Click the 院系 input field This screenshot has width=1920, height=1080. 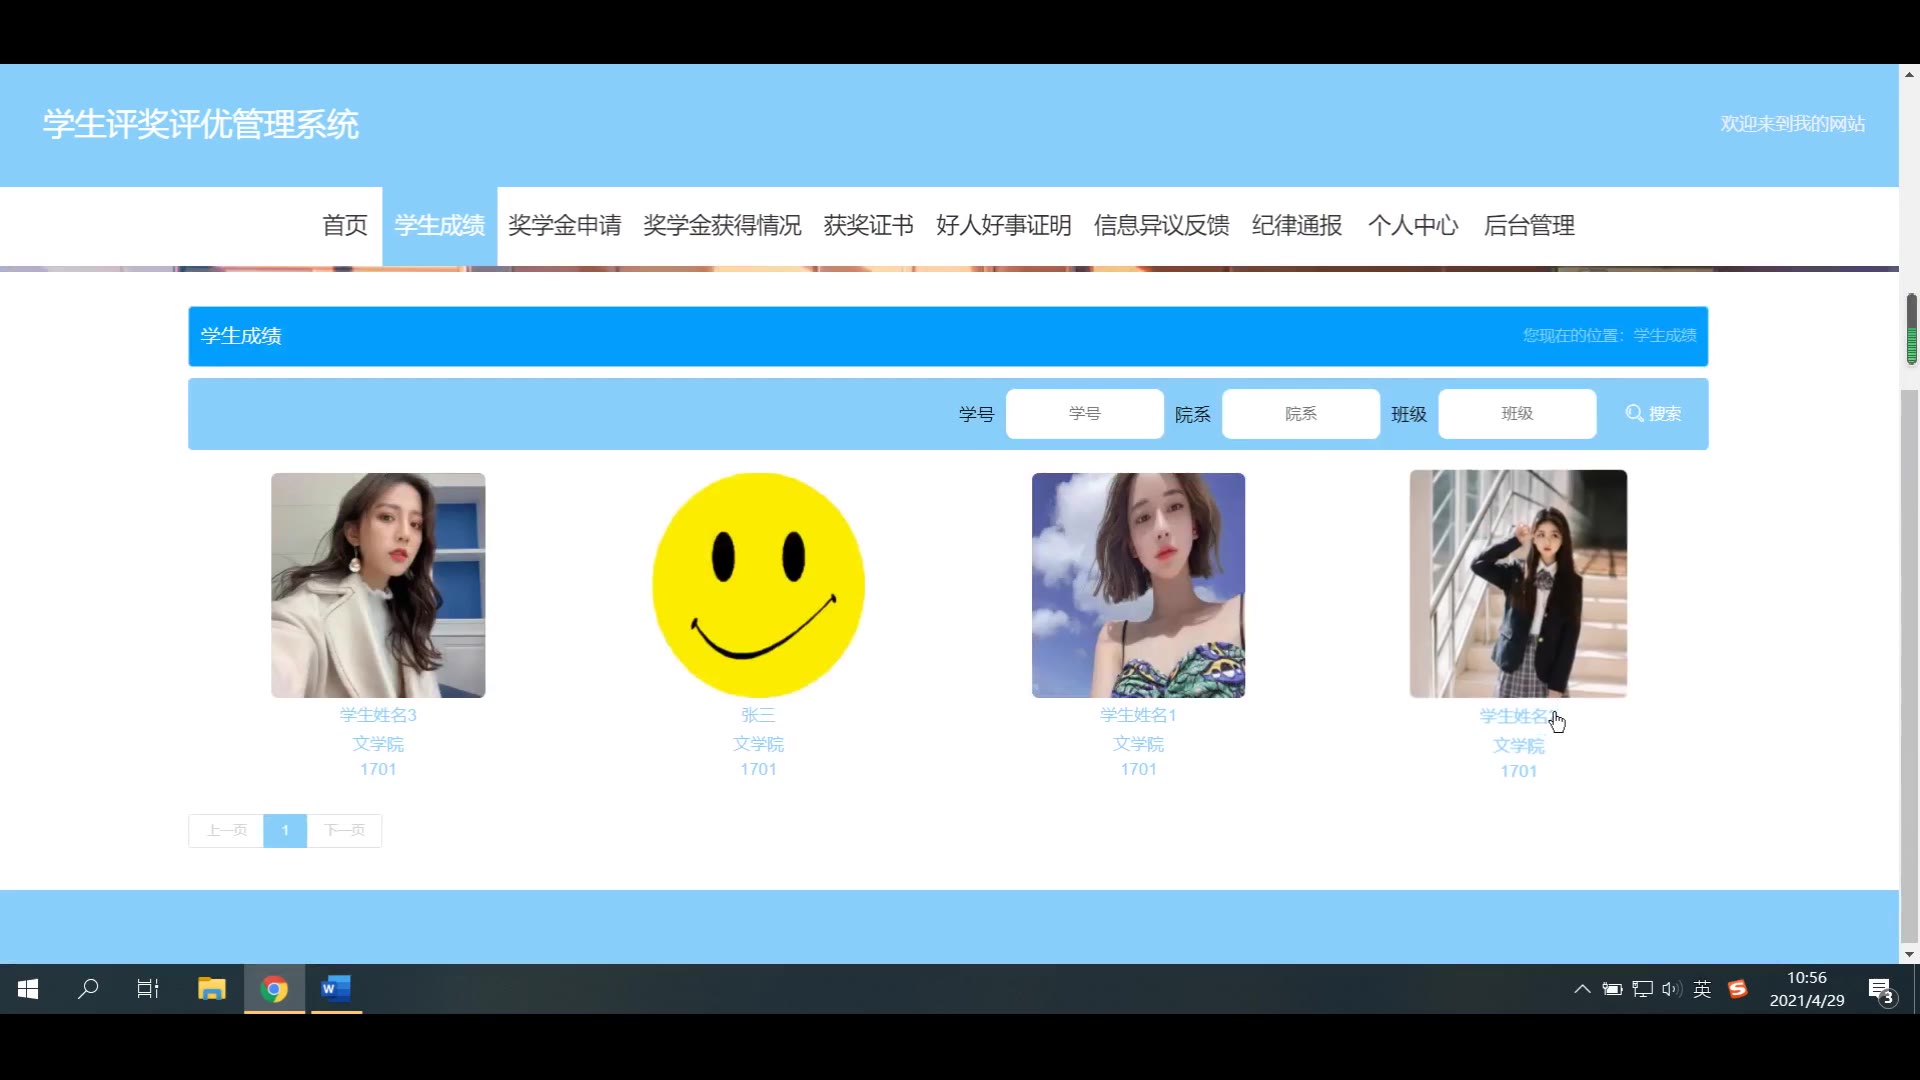1301,414
